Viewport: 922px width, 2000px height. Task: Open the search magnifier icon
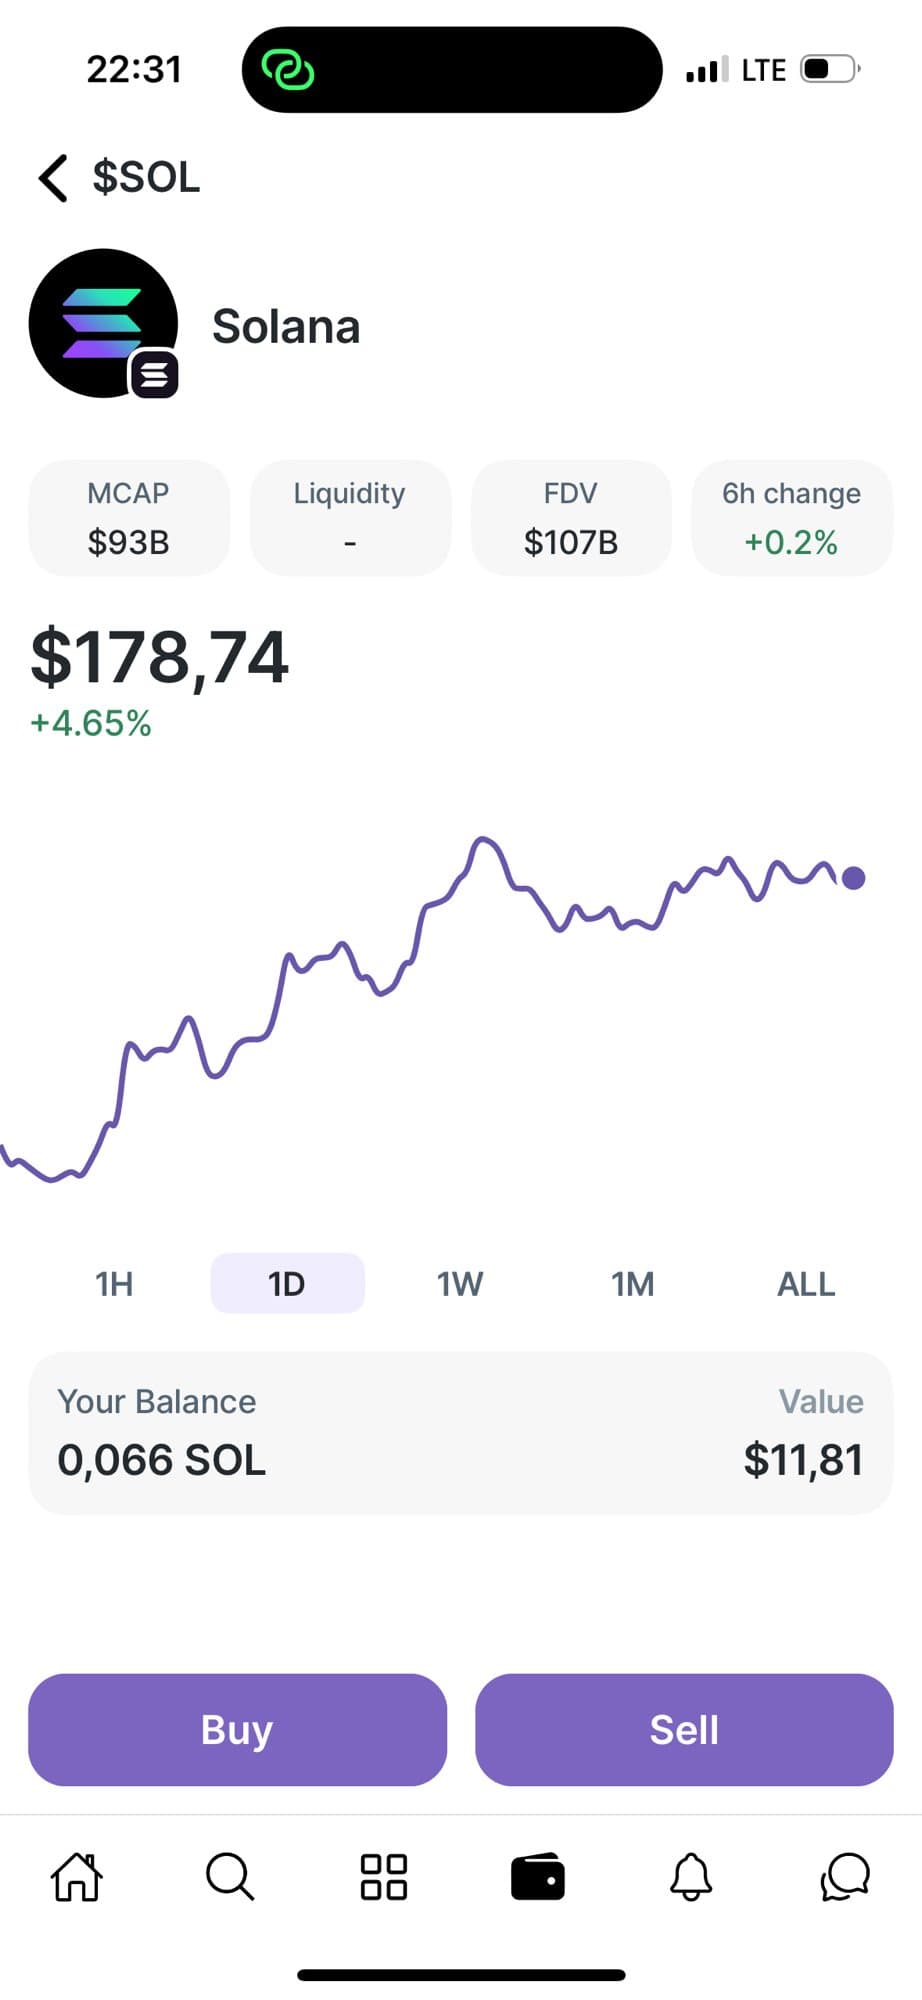230,1876
